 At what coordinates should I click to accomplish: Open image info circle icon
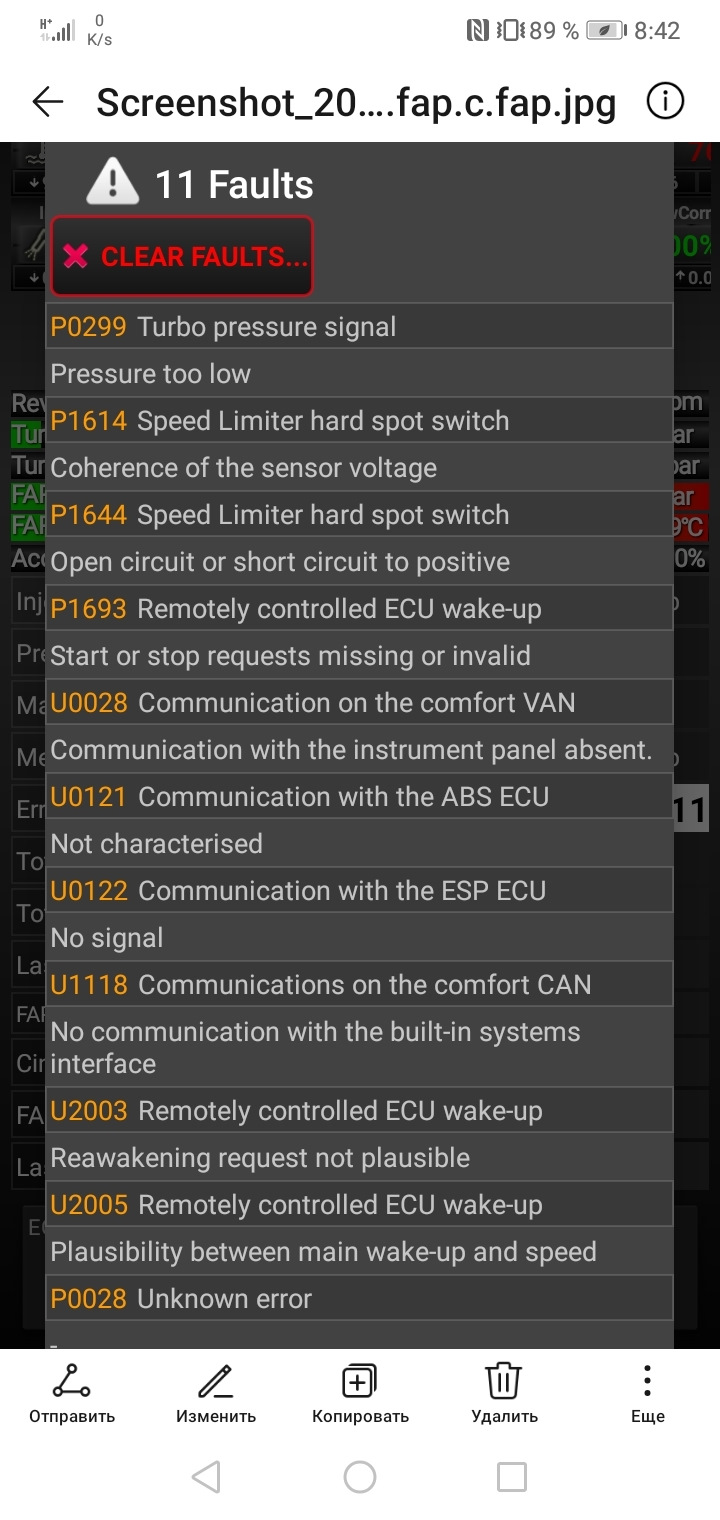point(666,101)
